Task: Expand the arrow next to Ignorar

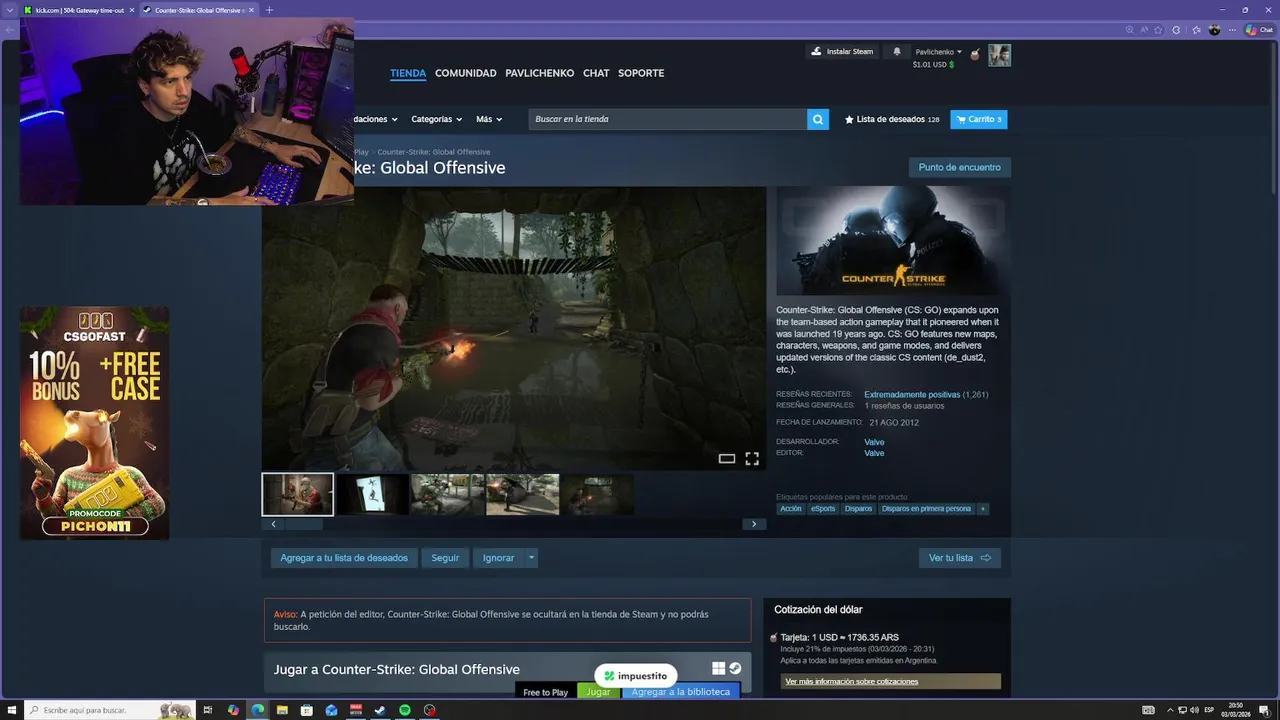Action: coord(532,558)
